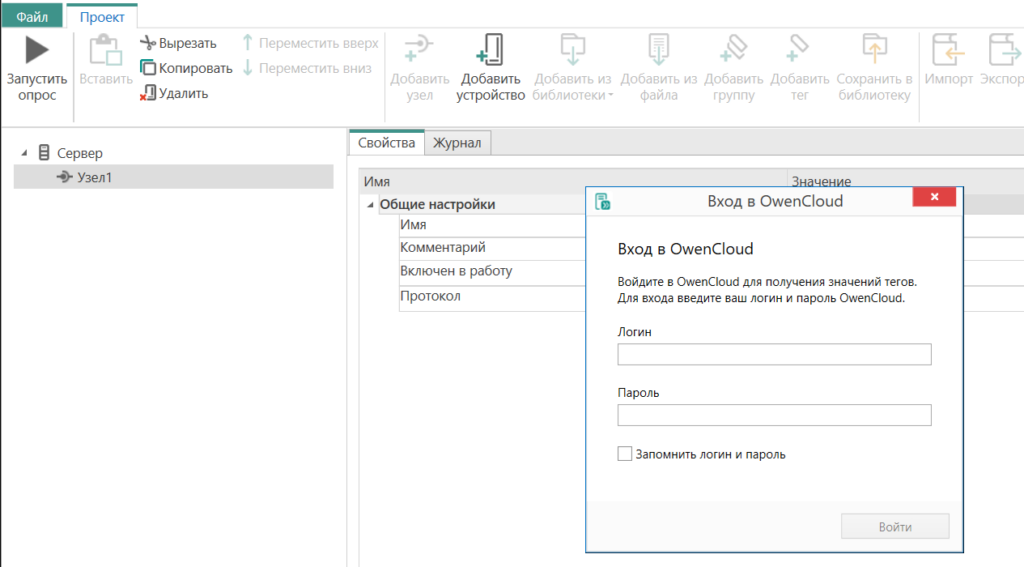
Task: Select the Протокол property row
Action: coord(492,297)
